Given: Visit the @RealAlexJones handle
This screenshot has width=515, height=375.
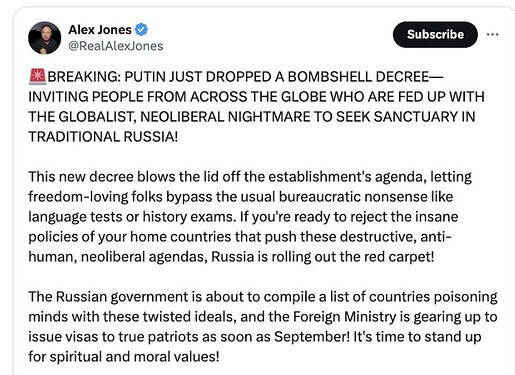Looking at the screenshot, I should pyautogui.click(x=116, y=46).
